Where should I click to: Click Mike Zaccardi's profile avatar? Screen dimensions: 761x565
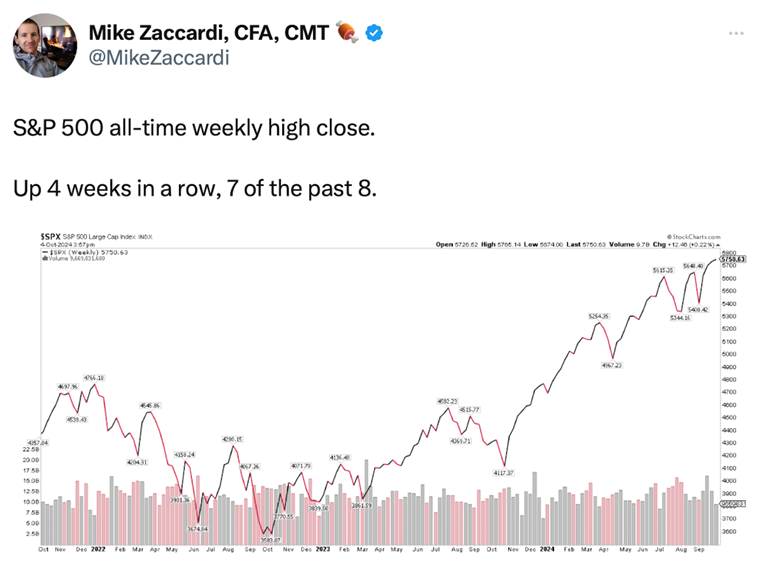tap(44, 46)
